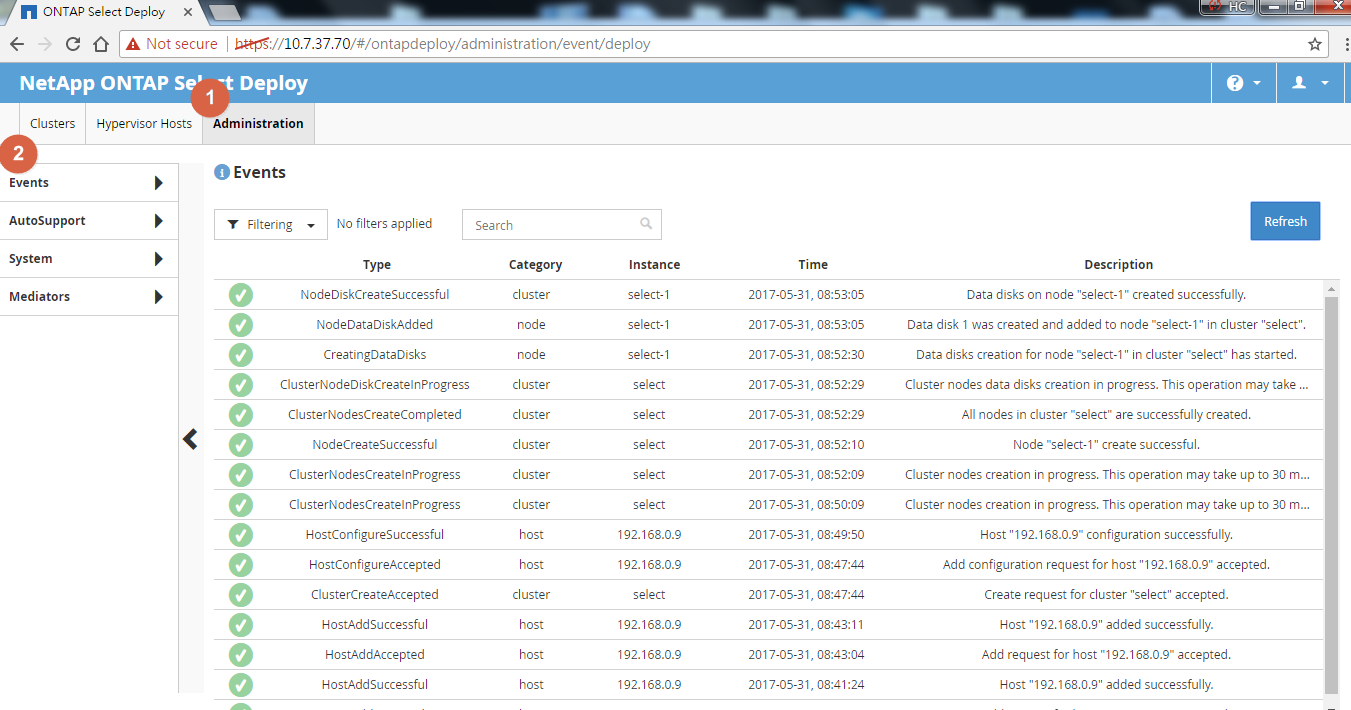Click success icon for HostConfigureSuccessful row
Viewport: 1351px width, 710px height.
(241, 535)
